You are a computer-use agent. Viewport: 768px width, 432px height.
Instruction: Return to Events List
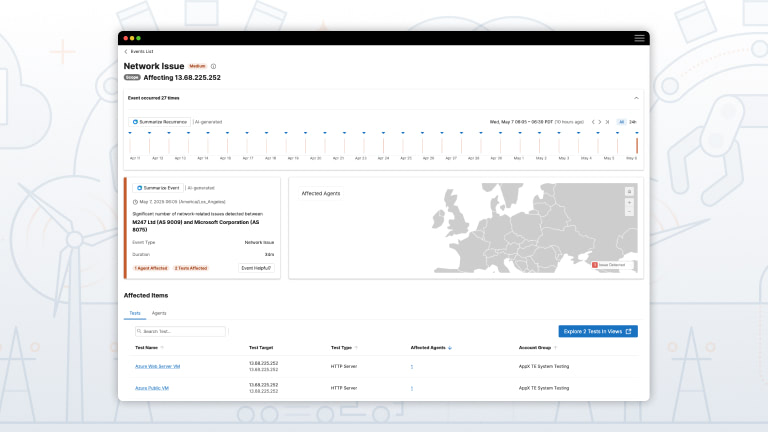[x=142, y=51]
